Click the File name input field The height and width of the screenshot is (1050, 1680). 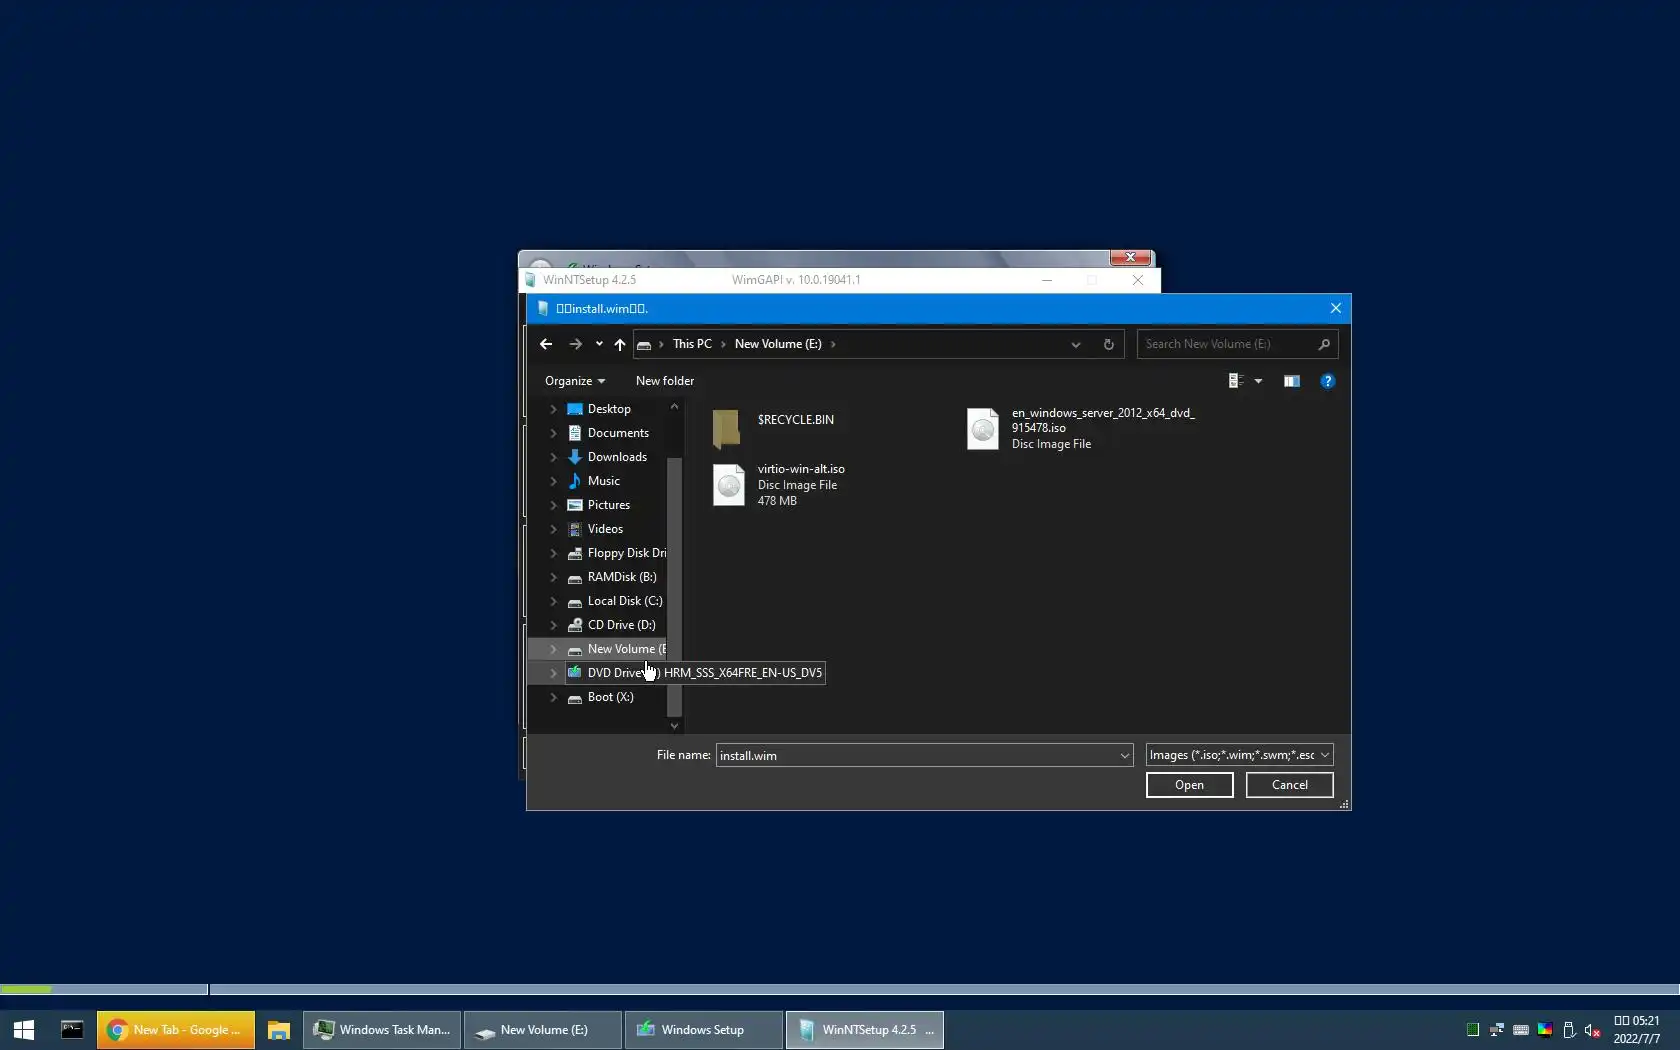tap(917, 755)
